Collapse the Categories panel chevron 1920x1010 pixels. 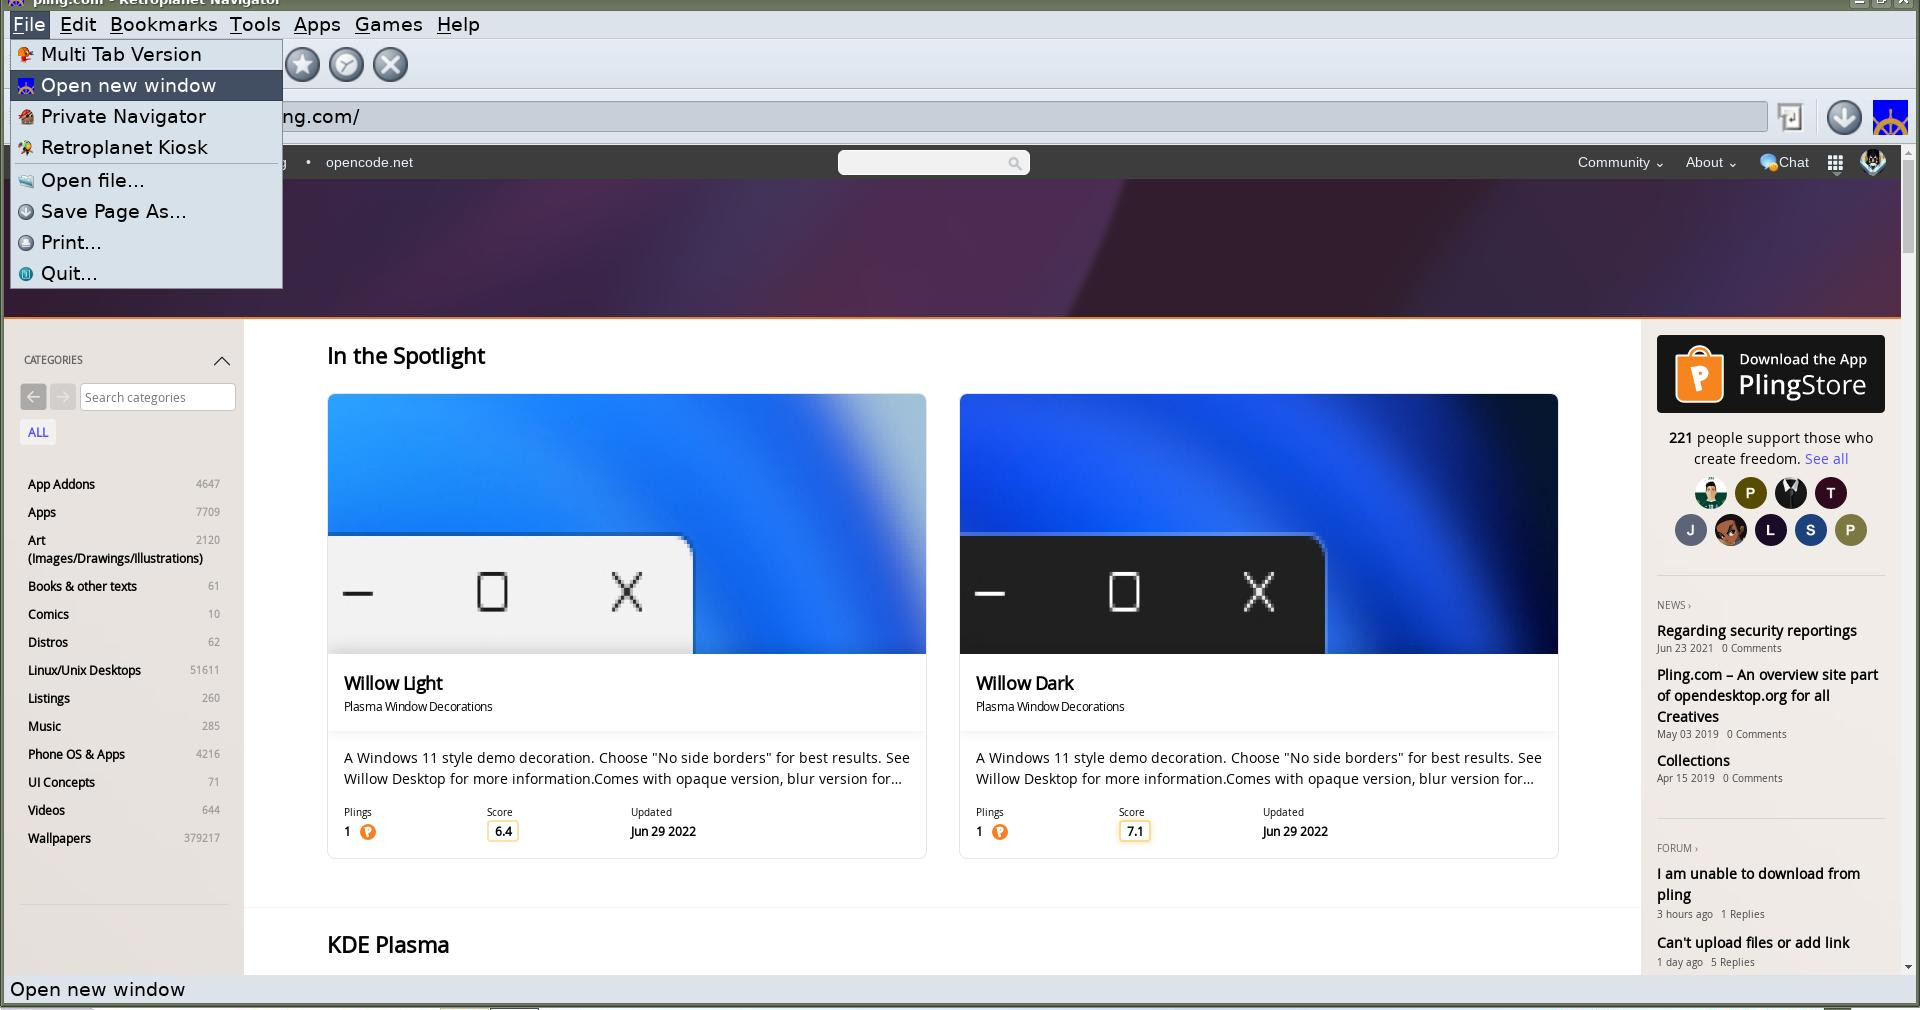coord(222,361)
